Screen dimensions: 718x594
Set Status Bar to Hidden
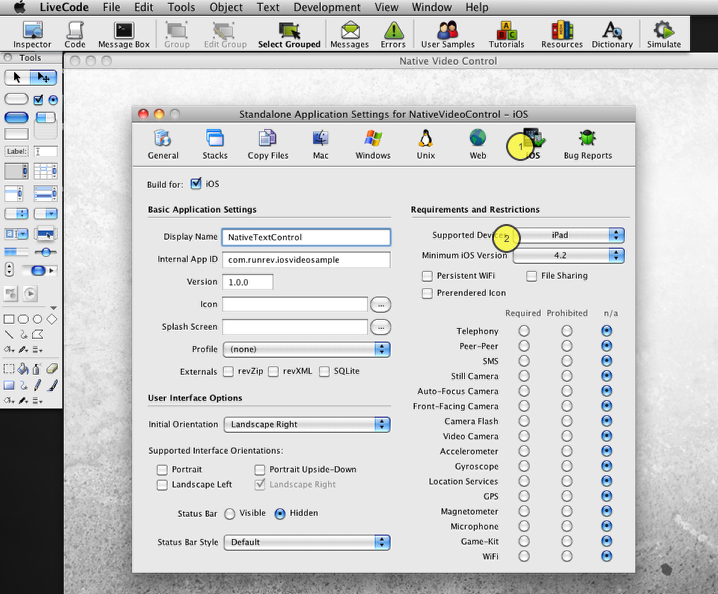pyautogui.click(x=280, y=514)
